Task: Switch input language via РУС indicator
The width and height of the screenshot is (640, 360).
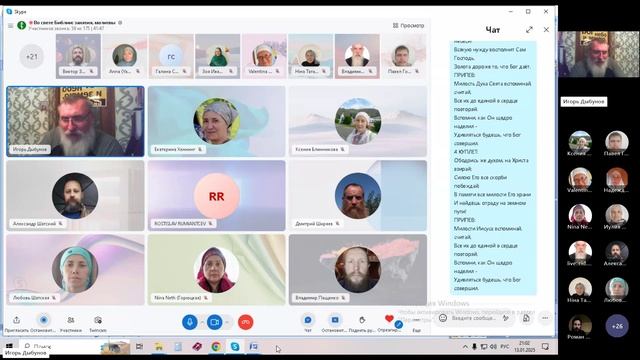Action: pos(504,347)
